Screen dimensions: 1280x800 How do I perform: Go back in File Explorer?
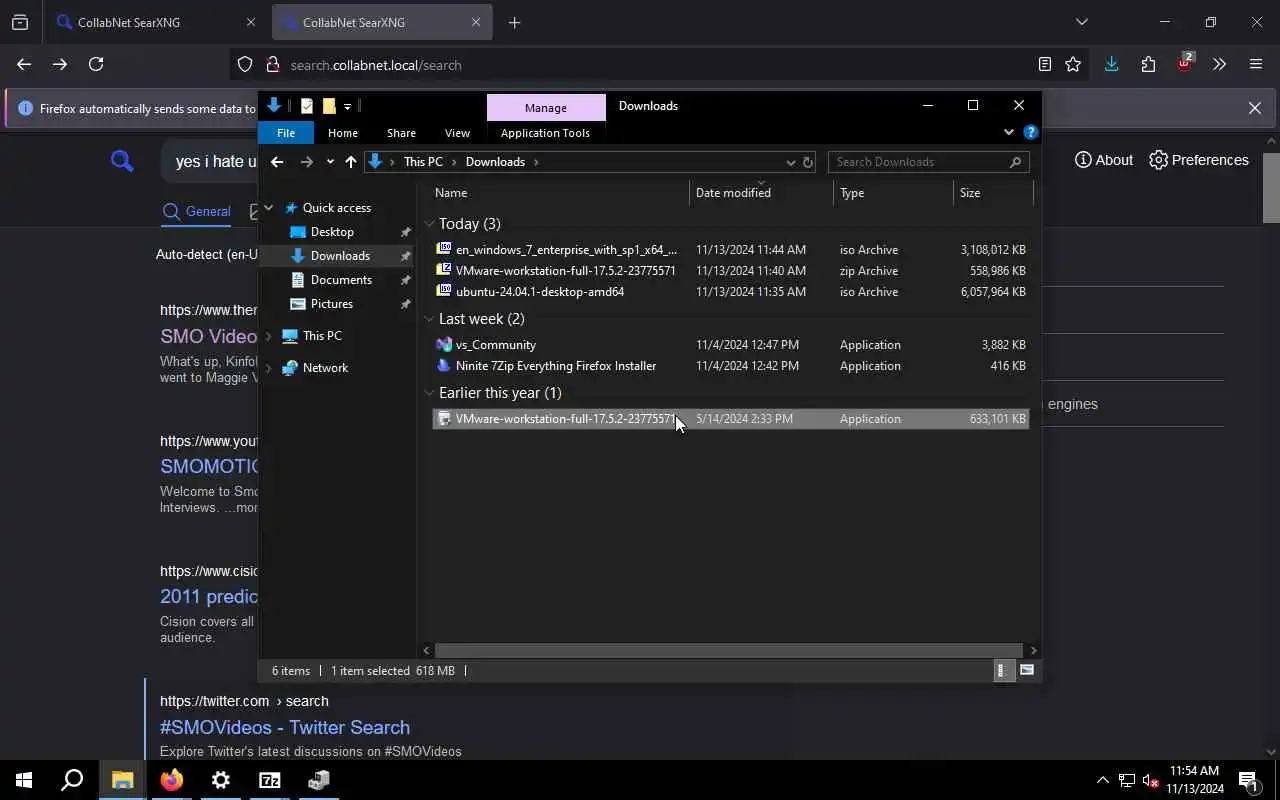tap(277, 162)
